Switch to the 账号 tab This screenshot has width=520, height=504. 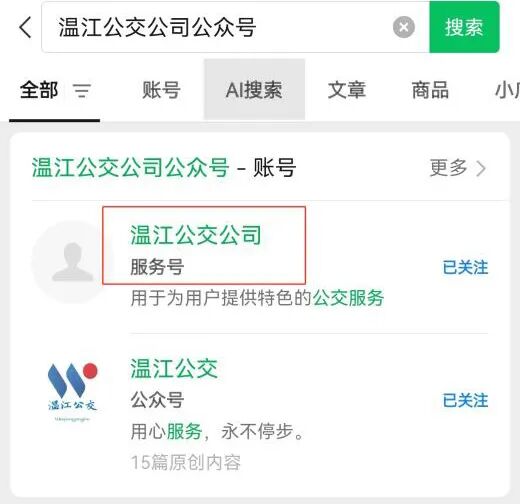(x=161, y=90)
